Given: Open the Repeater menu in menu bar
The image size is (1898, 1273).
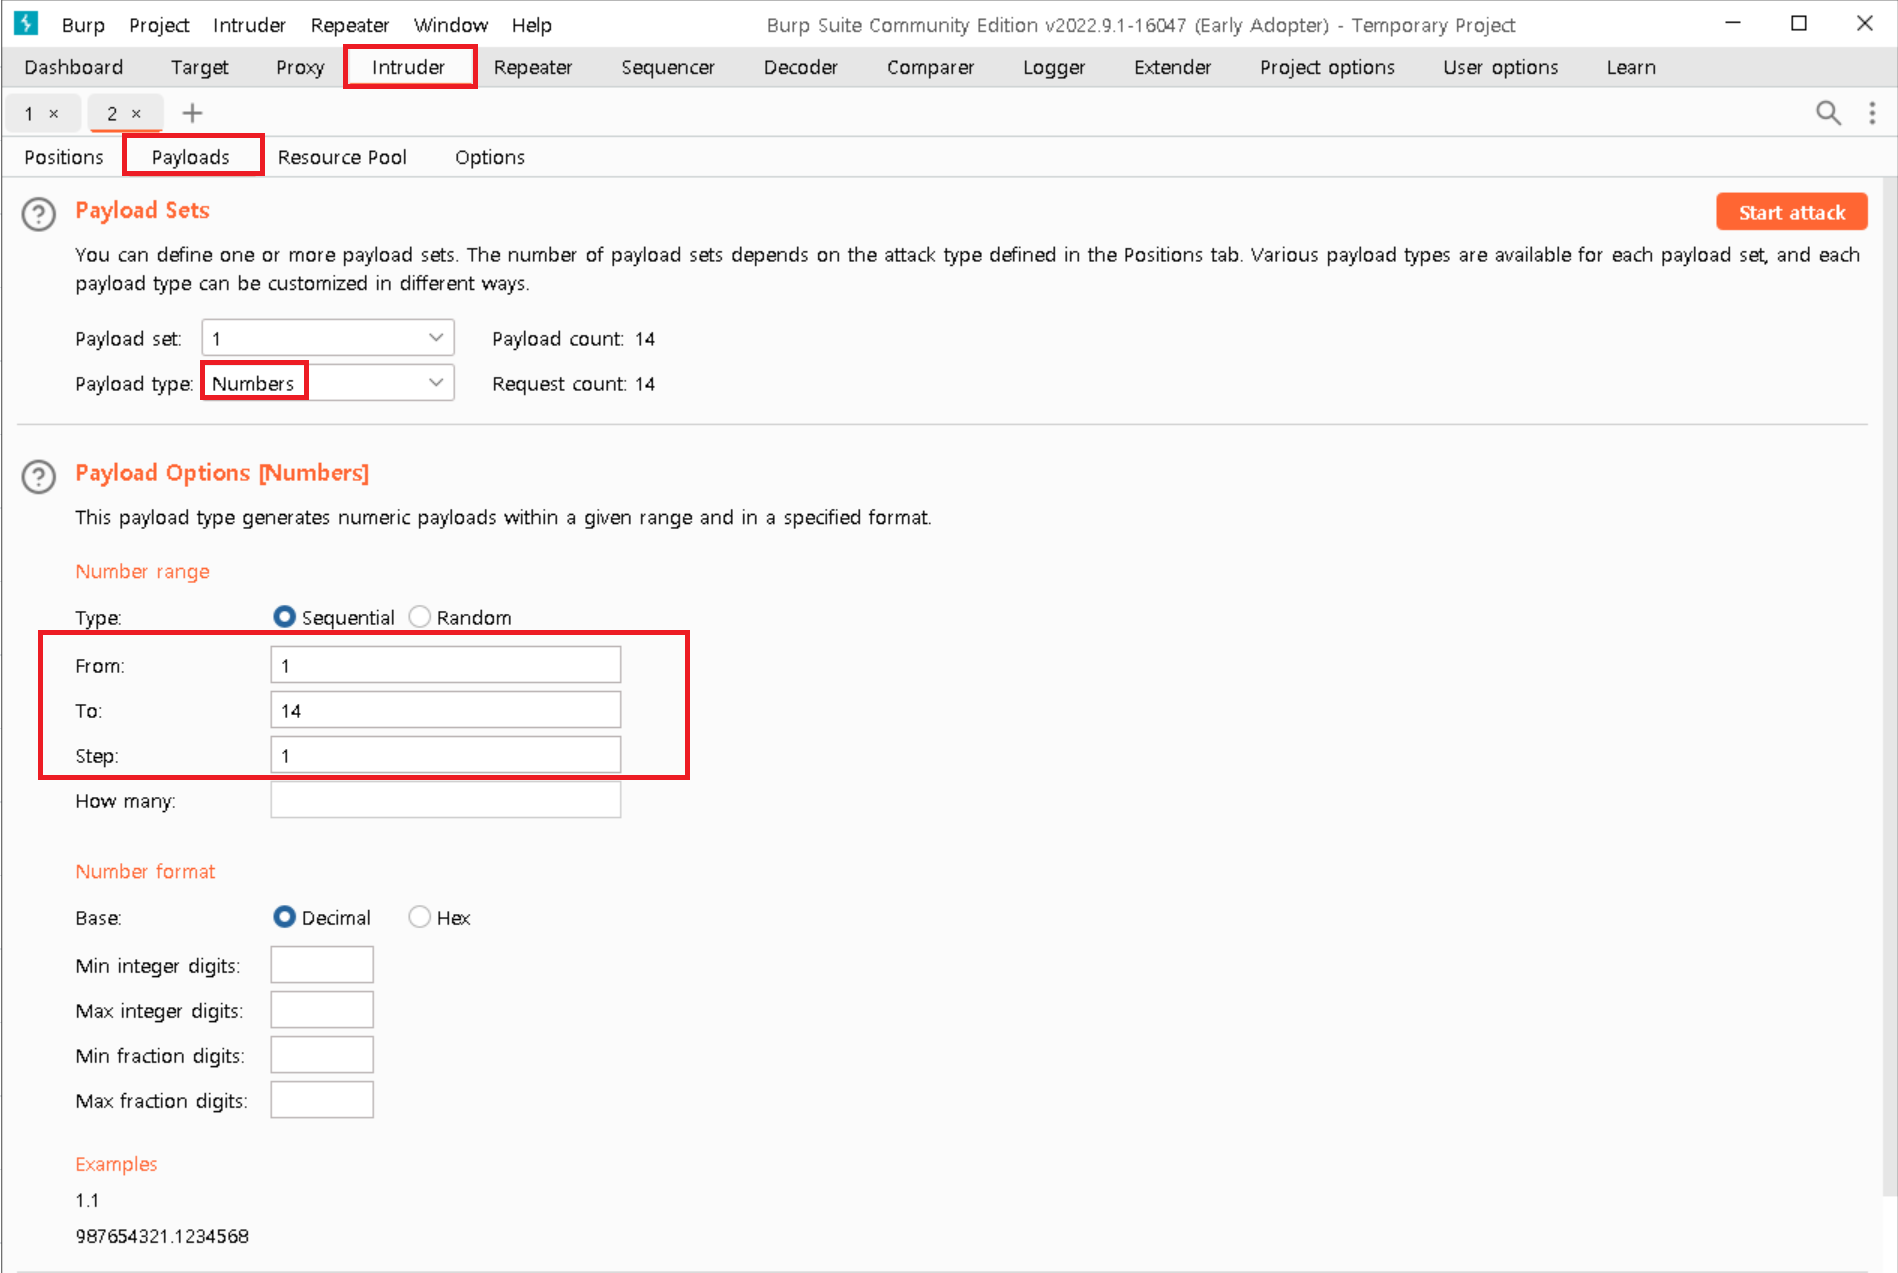Looking at the screenshot, I should pyautogui.click(x=349, y=25).
